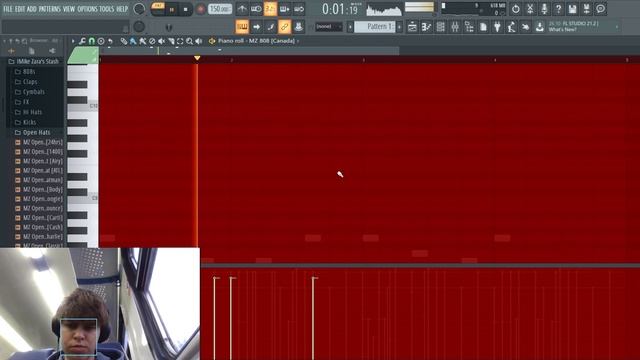This screenshot has width=640, height=360.
Task: Open the VIEW menu
Action: click(x=69, y=9)
